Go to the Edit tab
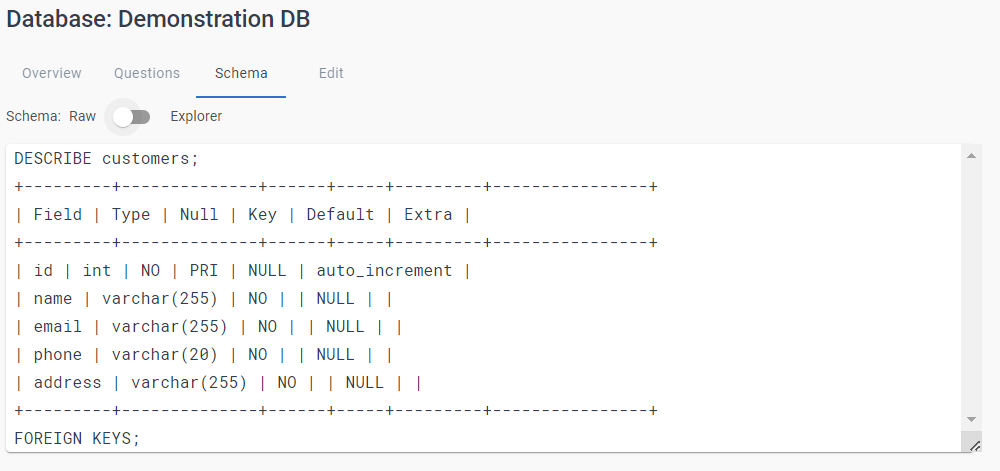1000x471 pixels. 331,73
